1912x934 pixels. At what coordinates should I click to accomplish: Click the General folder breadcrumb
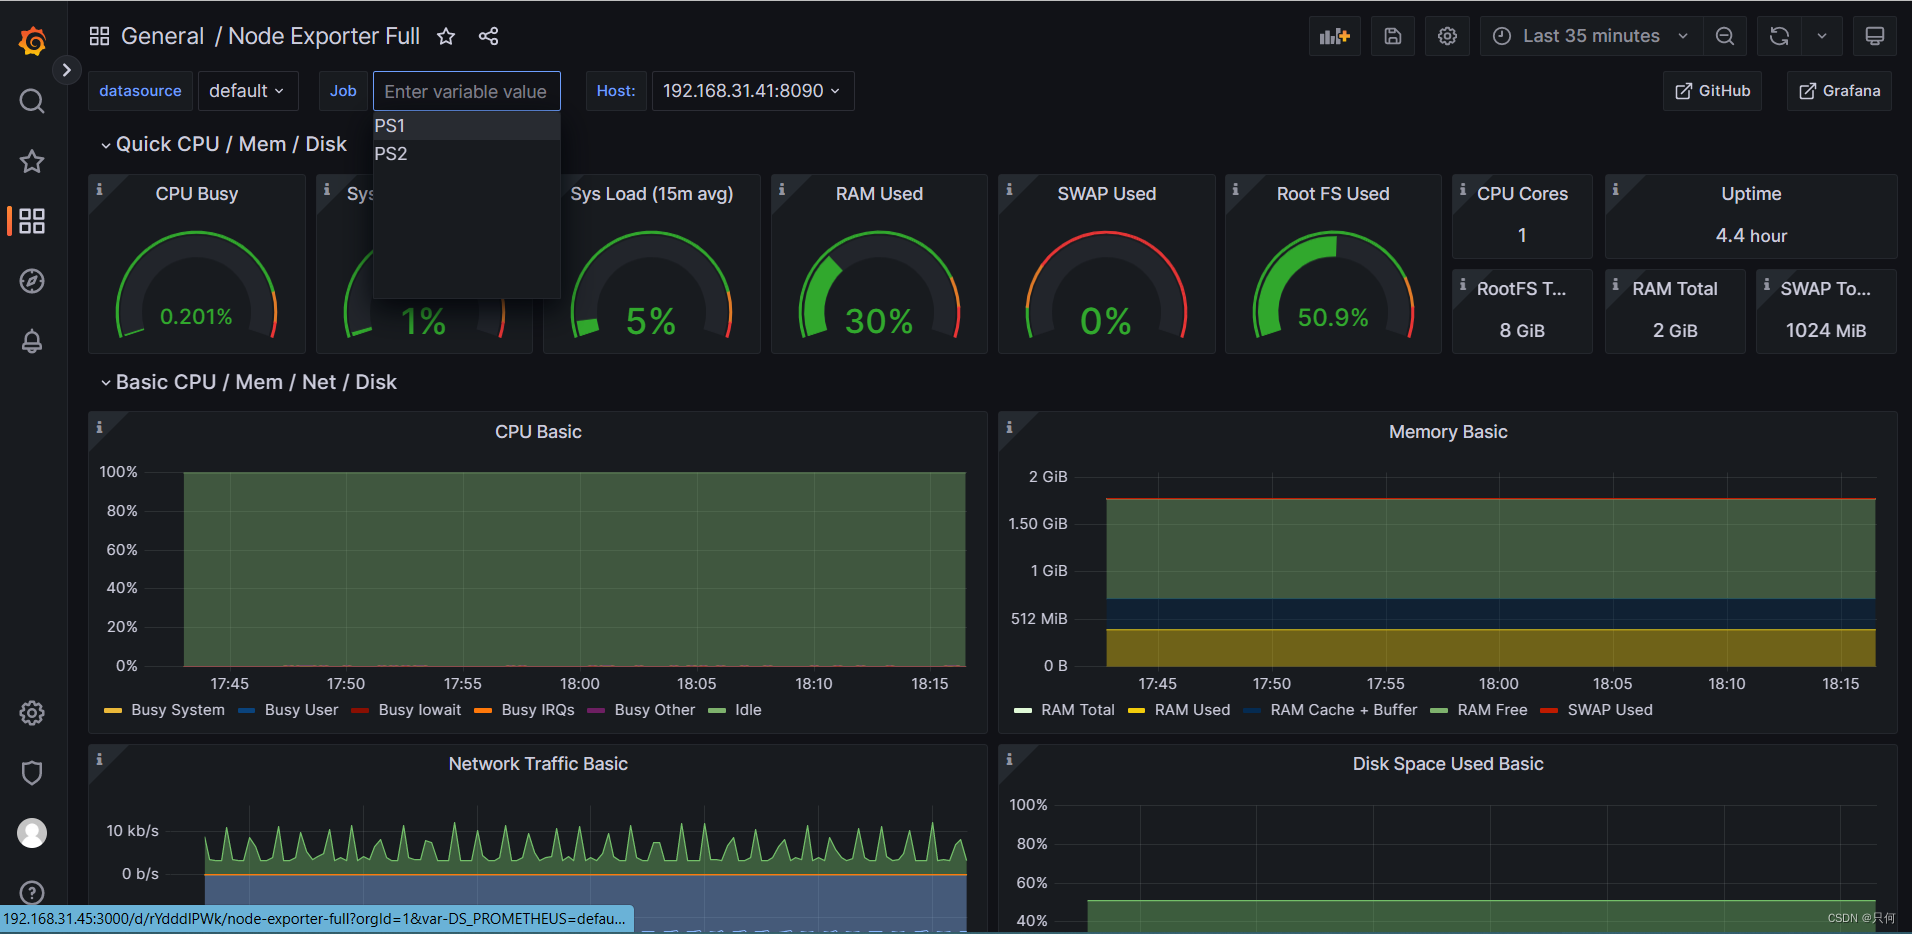[x=162, y=36]
